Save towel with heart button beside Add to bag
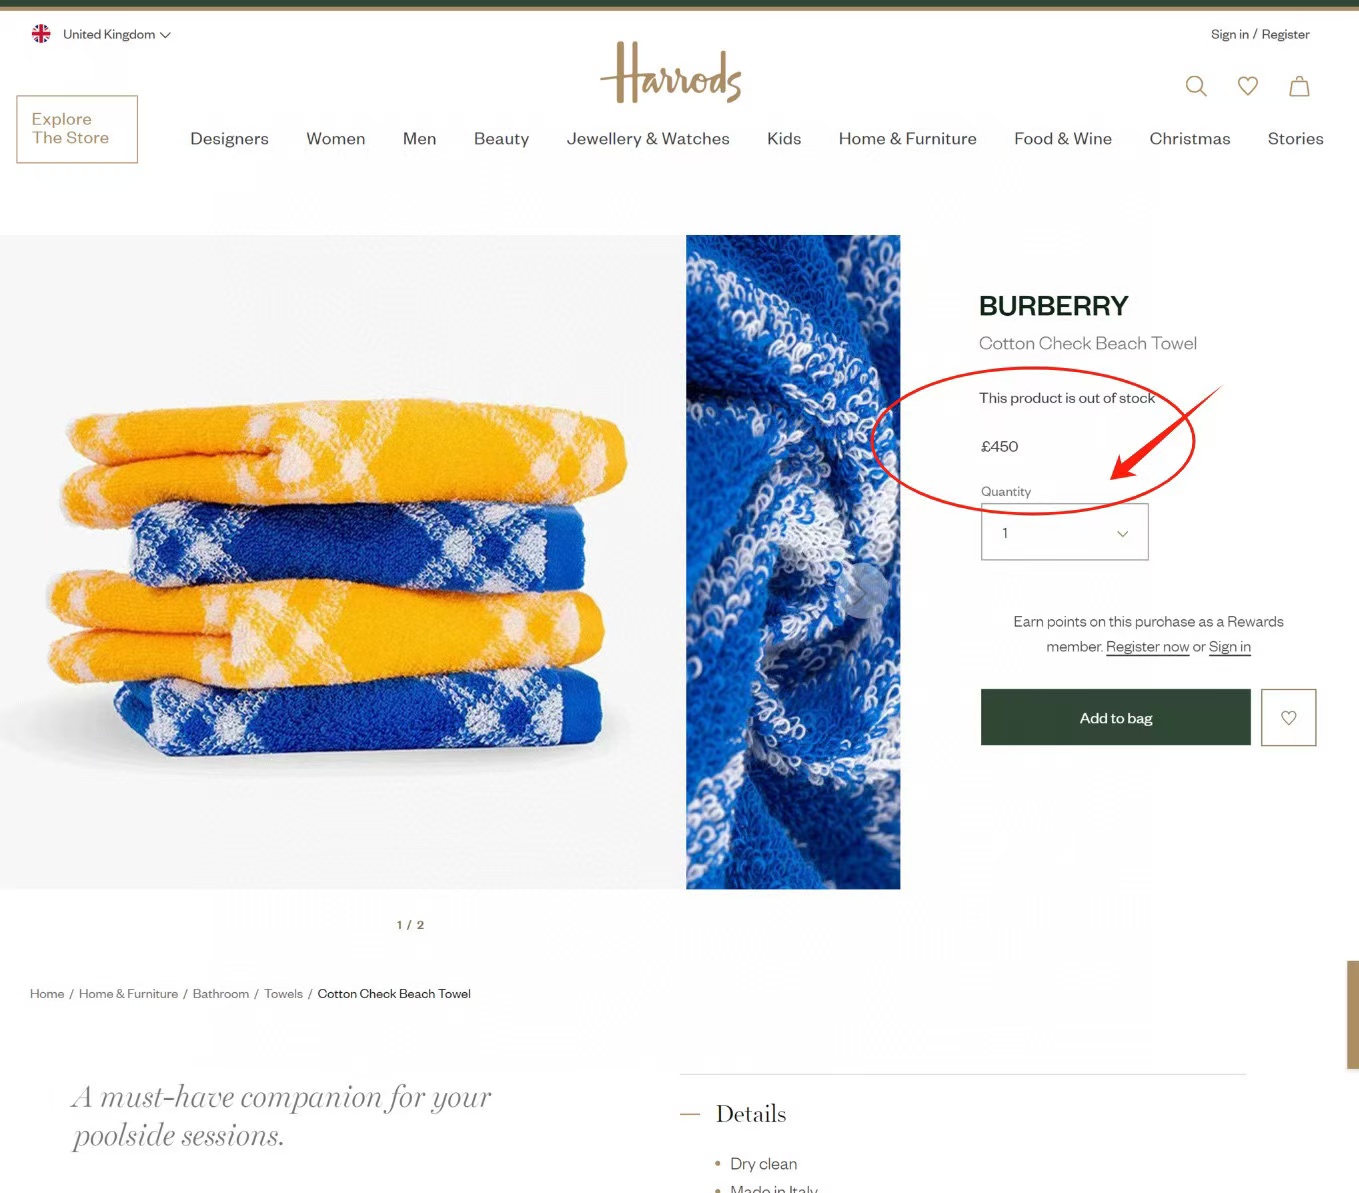Image resolution: width=1359 pixels, height=1193 pixels. coord(1288,717)
